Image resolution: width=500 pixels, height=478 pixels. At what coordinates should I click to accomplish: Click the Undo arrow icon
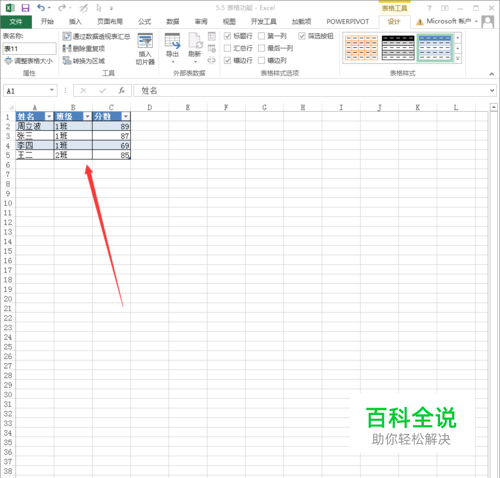pos(41,8)
